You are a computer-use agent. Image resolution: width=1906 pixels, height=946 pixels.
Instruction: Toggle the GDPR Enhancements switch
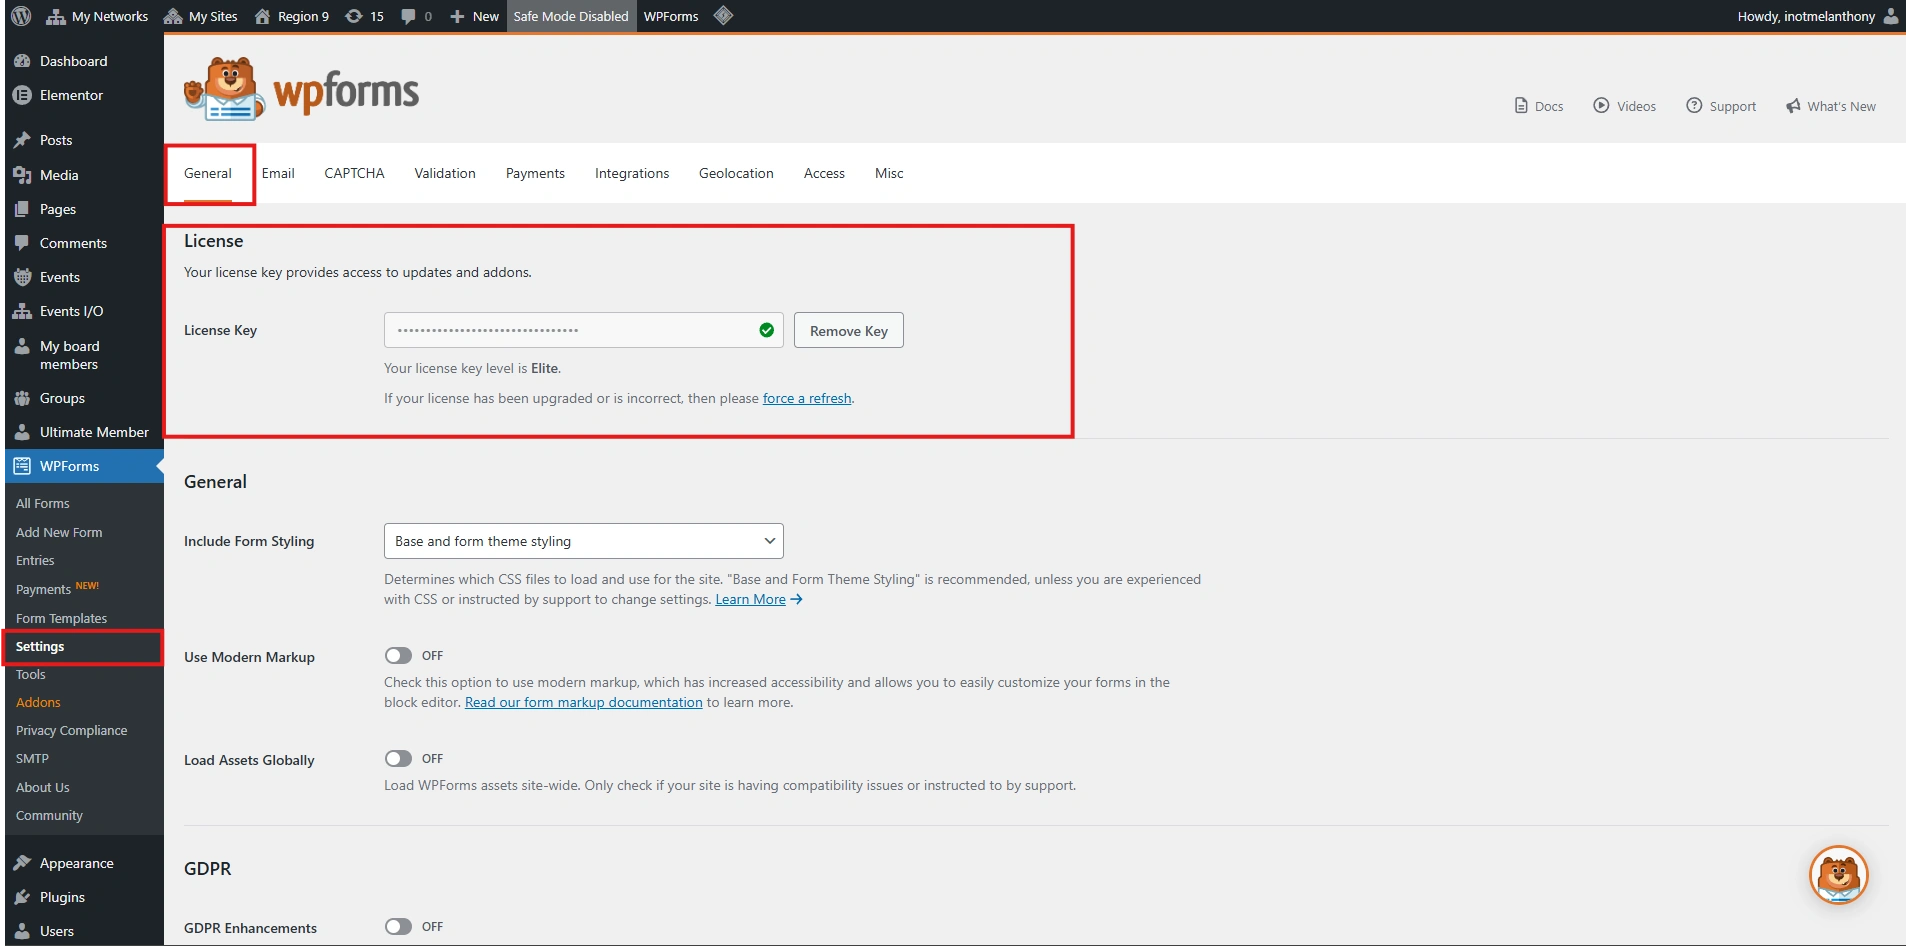coord(398,926)
